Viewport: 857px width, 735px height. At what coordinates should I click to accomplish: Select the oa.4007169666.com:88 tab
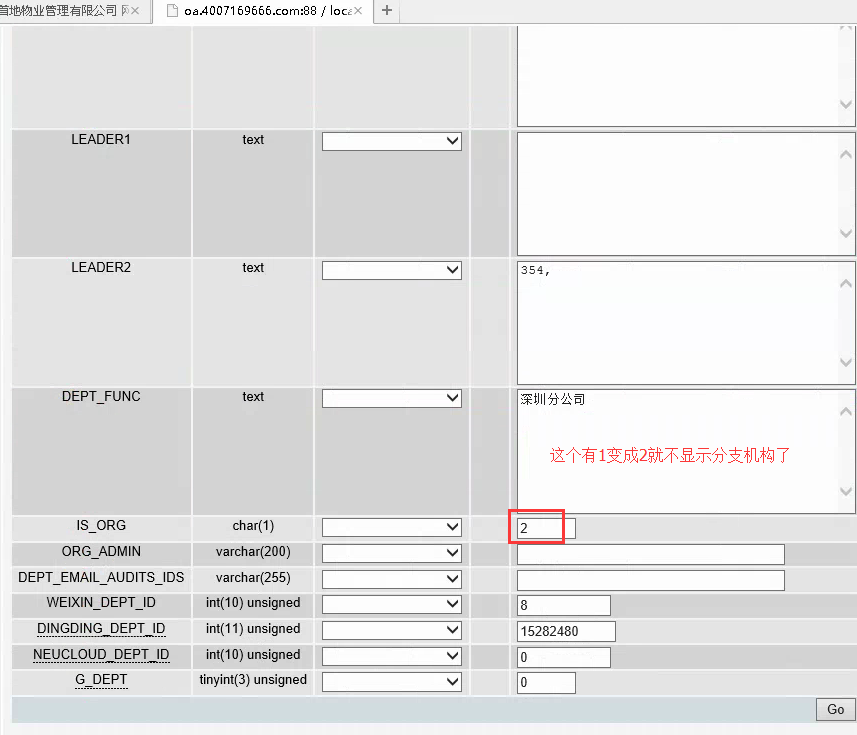coord(263,10)
